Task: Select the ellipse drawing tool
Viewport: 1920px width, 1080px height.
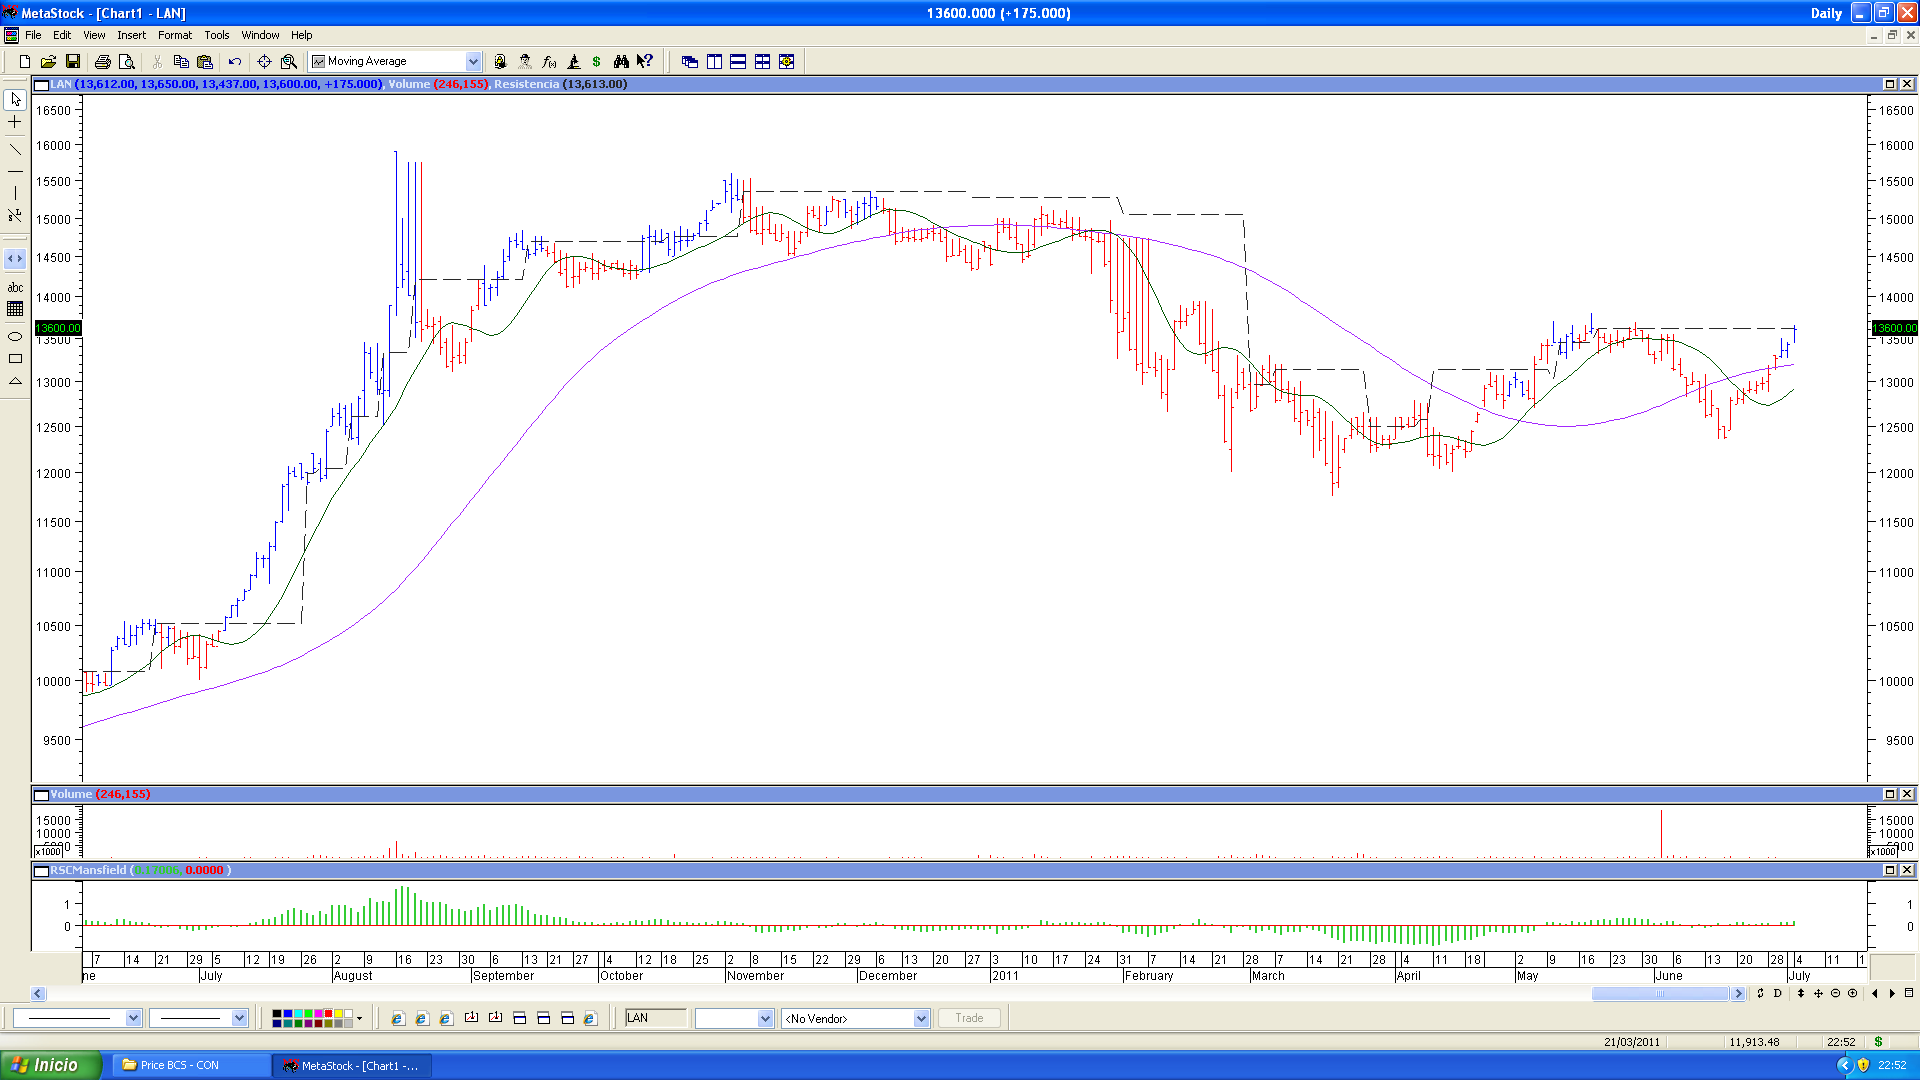Action: (15, 336)
